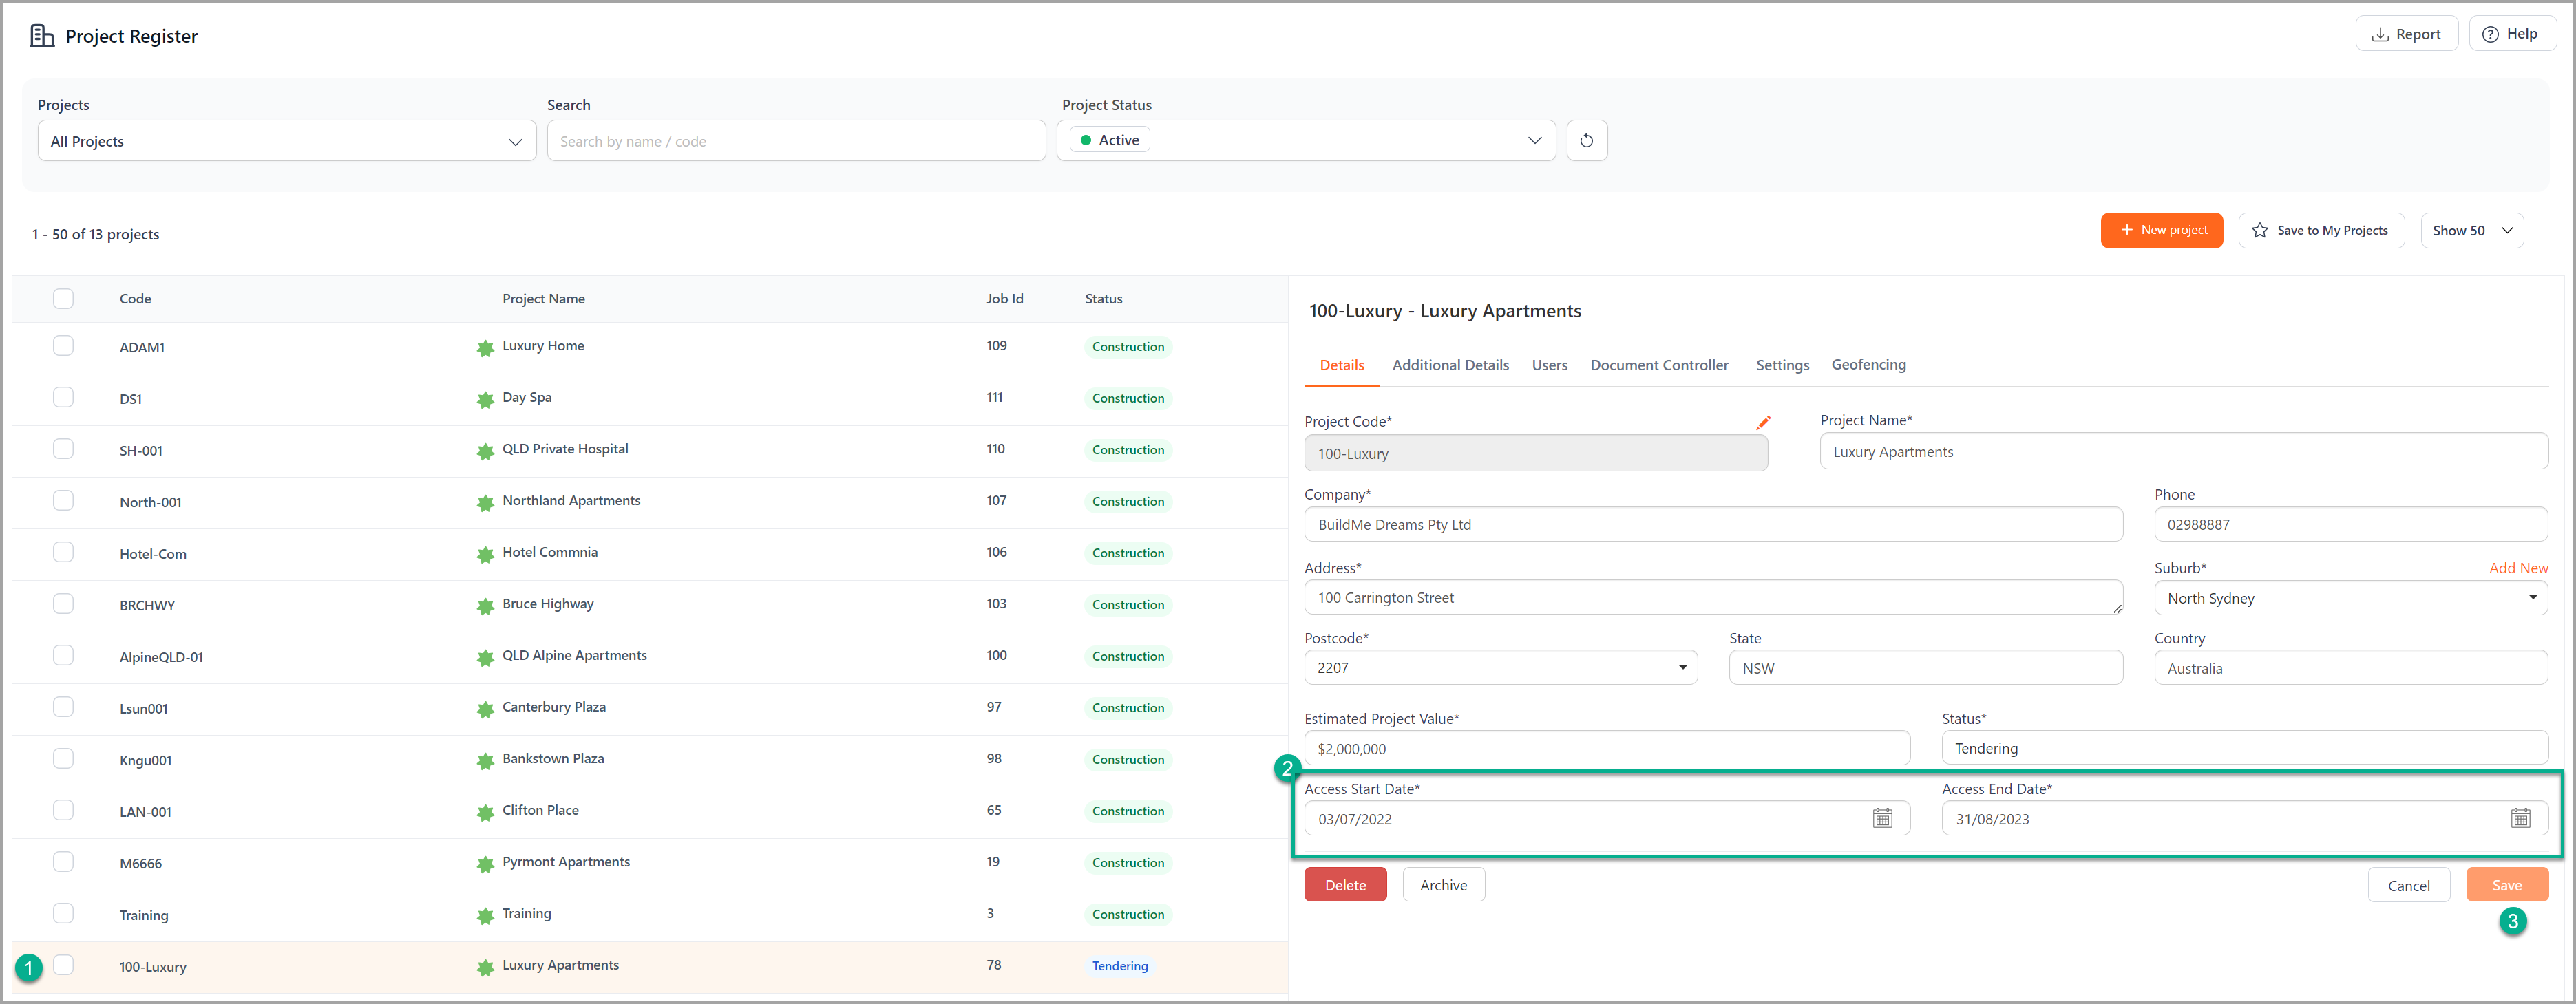Click the State field showing NSW
2576x1004 pixels.
tap(1925, 668)
